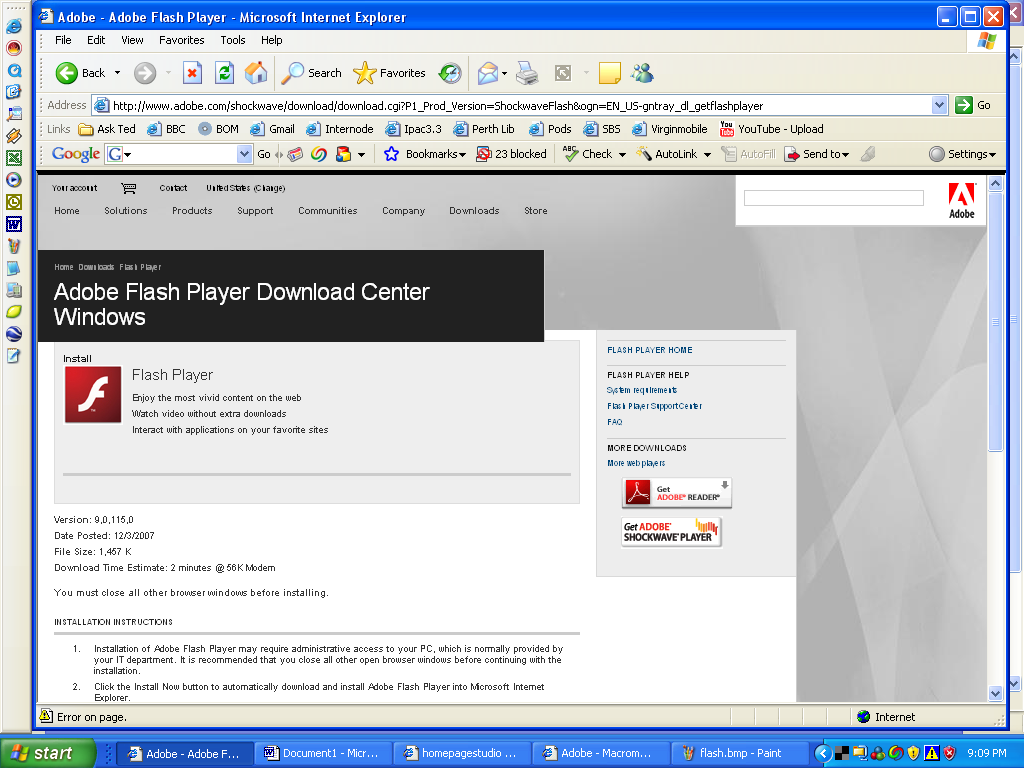Open the More web players link
1025x768 pixels.
point(636,463)
